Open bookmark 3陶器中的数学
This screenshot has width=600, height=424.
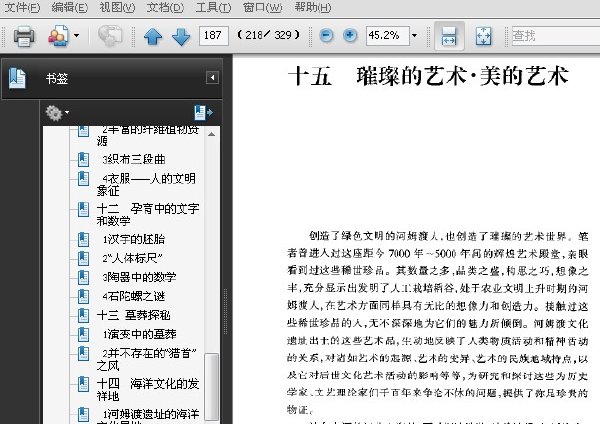(139, 277)
